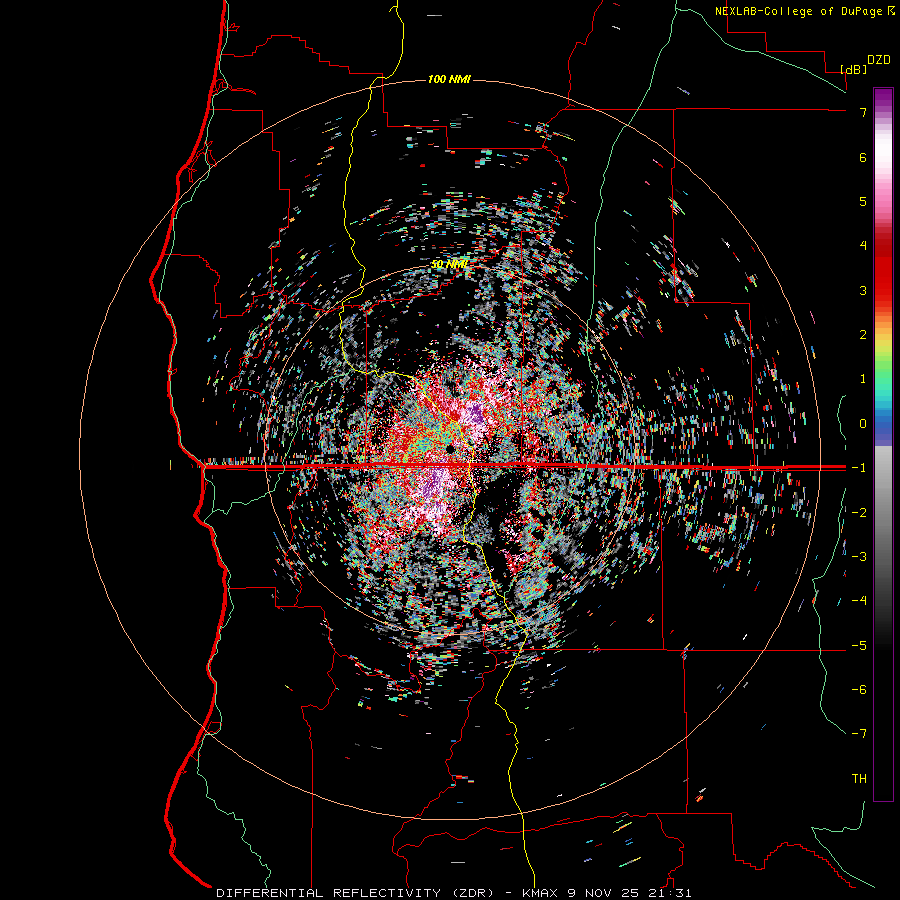Viewport: 900px width, 900px height.
Task: Click the -5 value on color scale
Action: click(x=859, y=645)
